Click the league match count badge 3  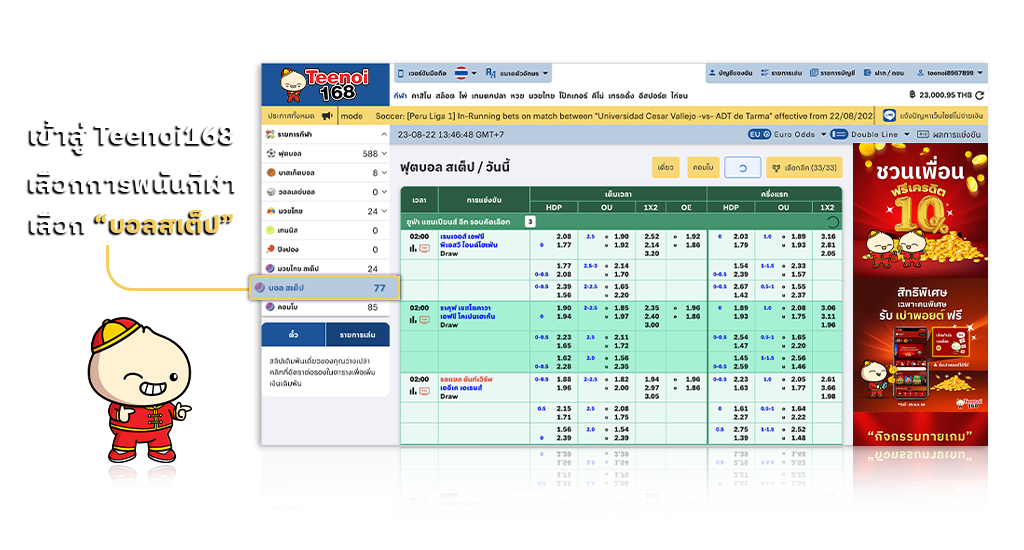530,221
